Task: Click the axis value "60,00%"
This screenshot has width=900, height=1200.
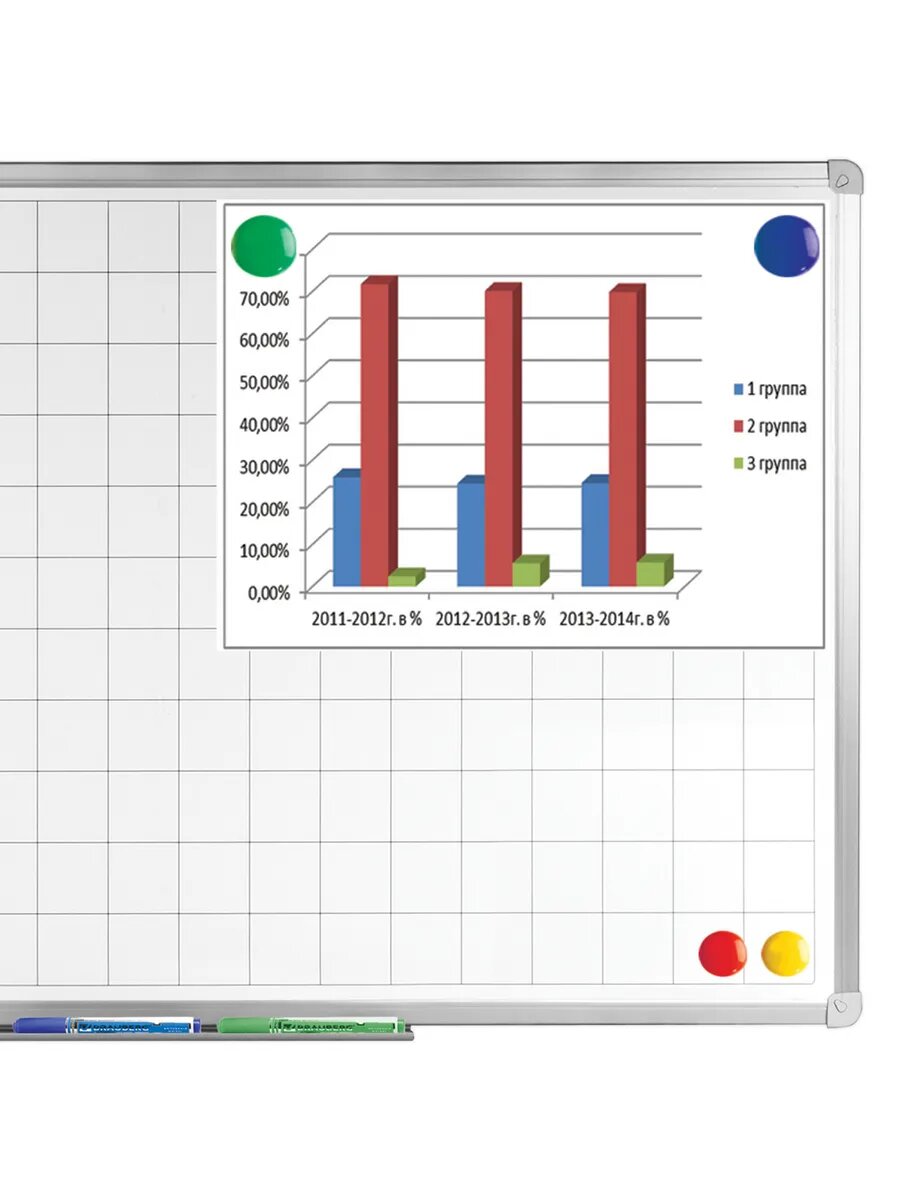Action: 265,339
